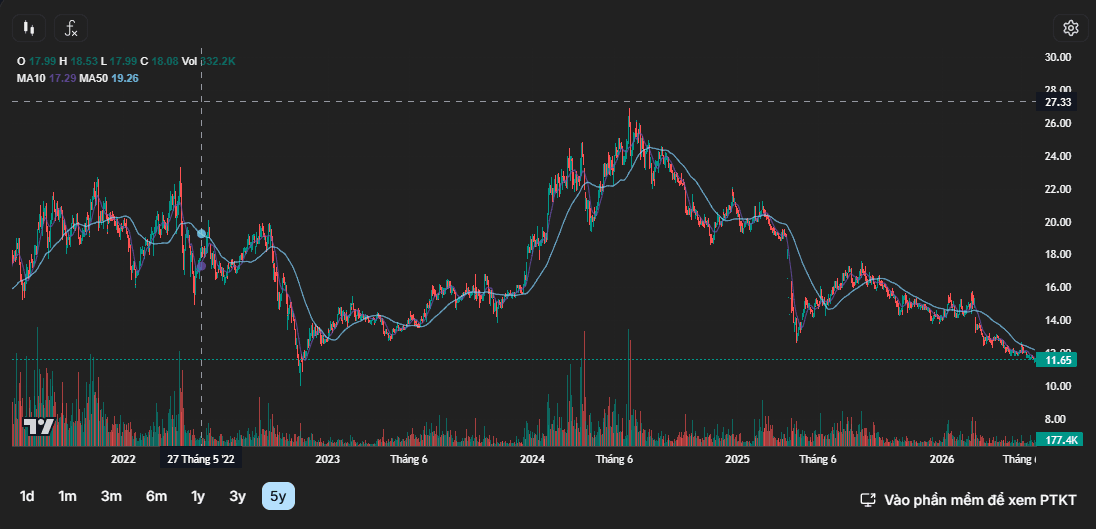Click the 30.00 price axis label
This screenshot has width=1096, height=529.
click(1058, 57)
